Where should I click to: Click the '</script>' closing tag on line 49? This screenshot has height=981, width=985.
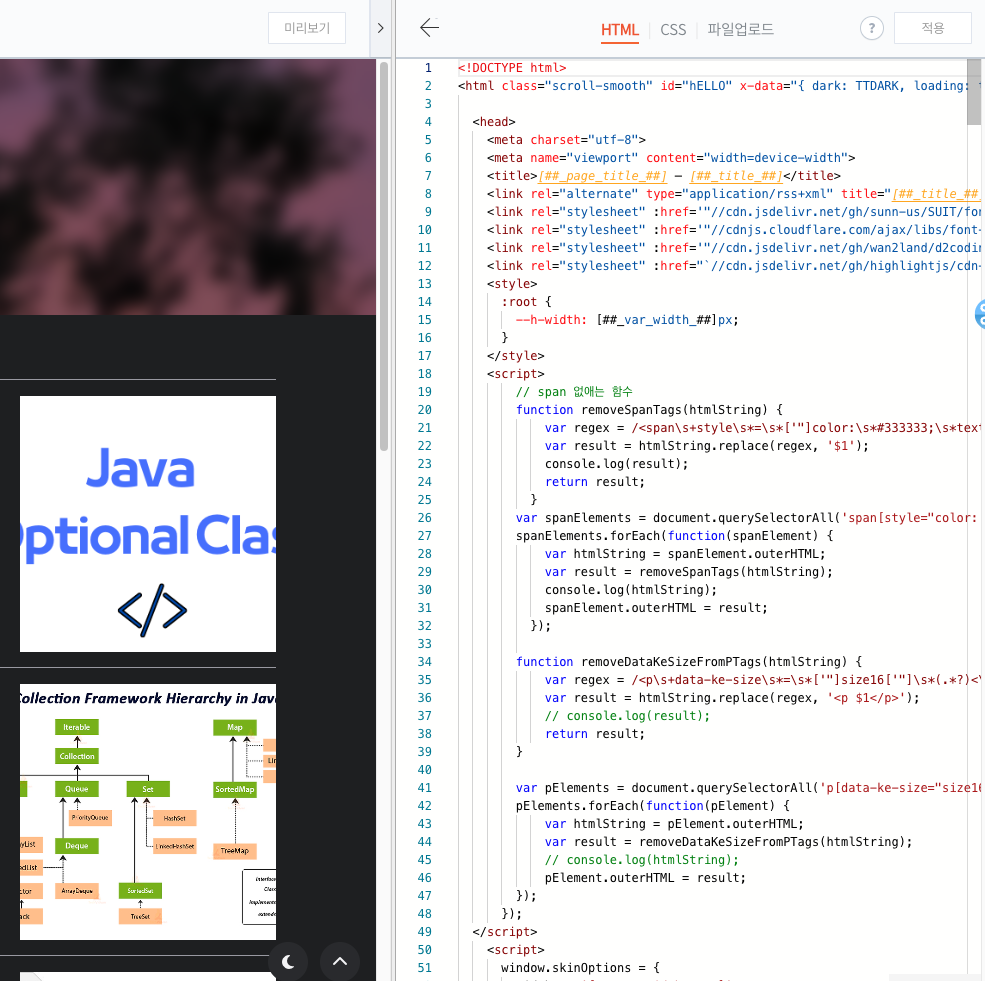505,932
